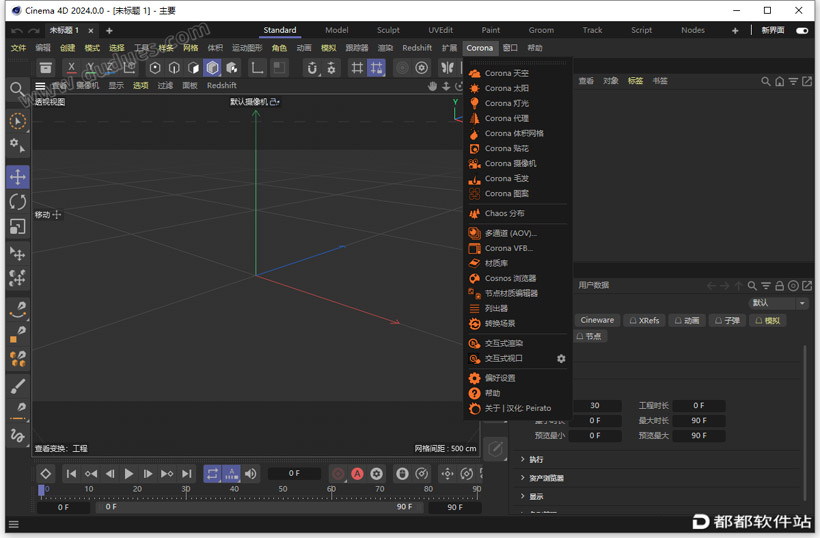Open Corona VFB... menu entry

coord(508,248)
